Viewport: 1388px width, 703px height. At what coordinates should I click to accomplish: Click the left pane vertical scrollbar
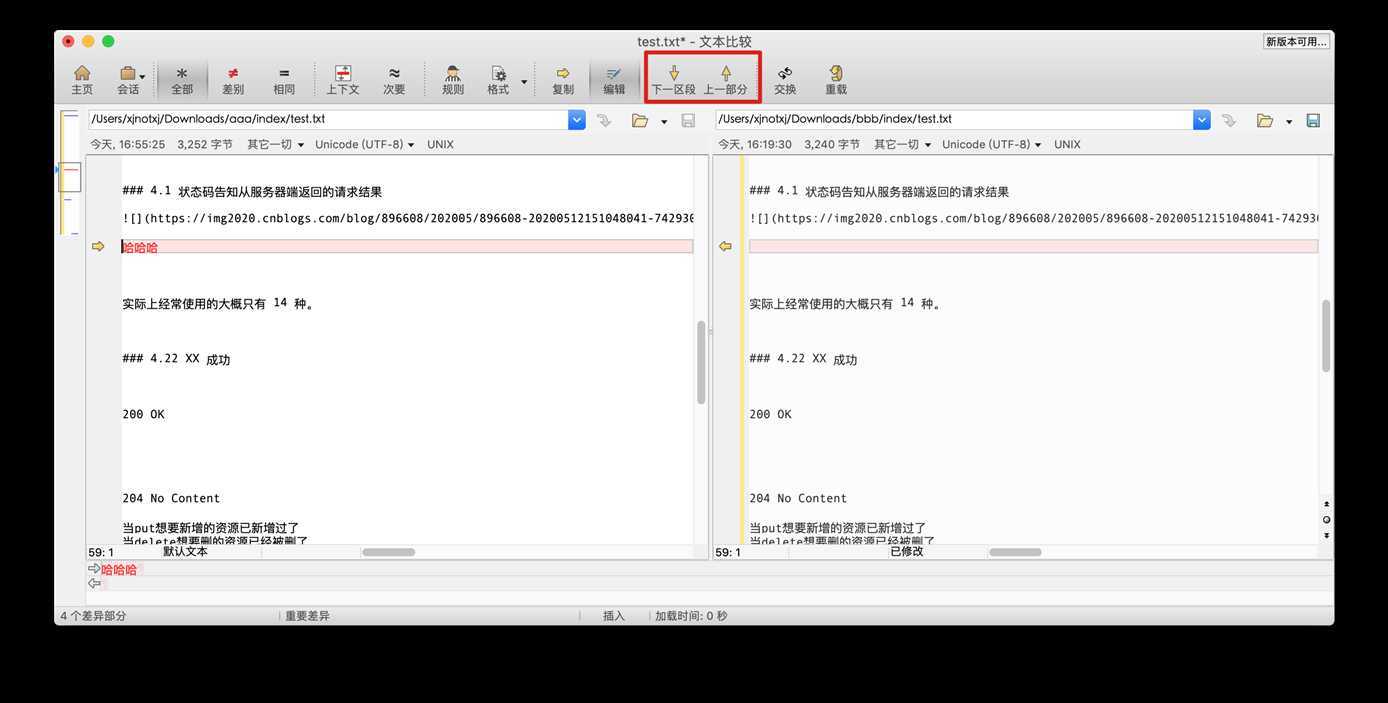[701, 362]
